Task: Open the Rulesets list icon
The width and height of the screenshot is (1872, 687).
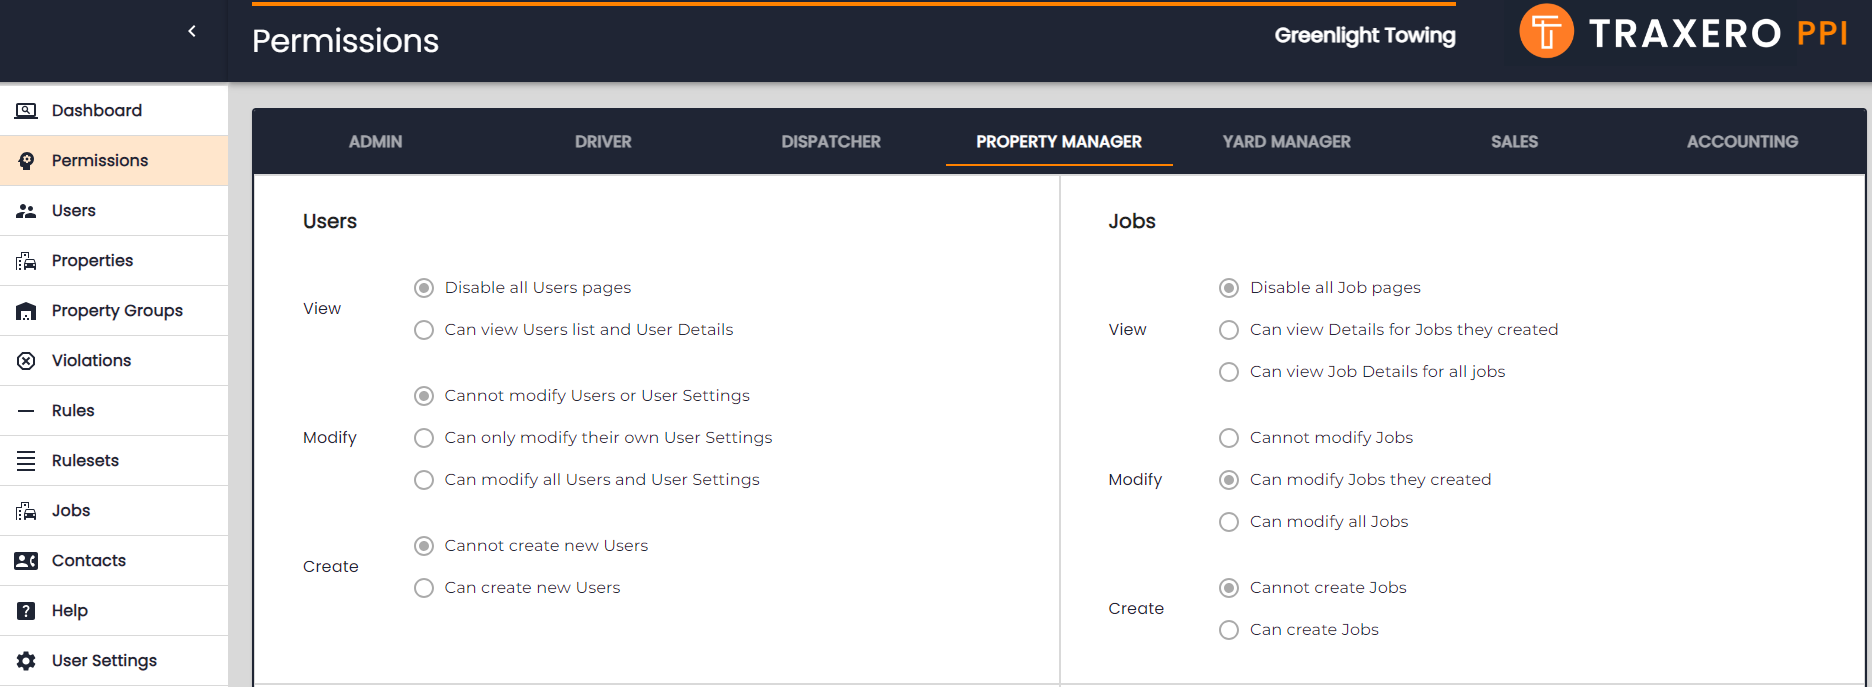Action: click(x=25, y=460)
